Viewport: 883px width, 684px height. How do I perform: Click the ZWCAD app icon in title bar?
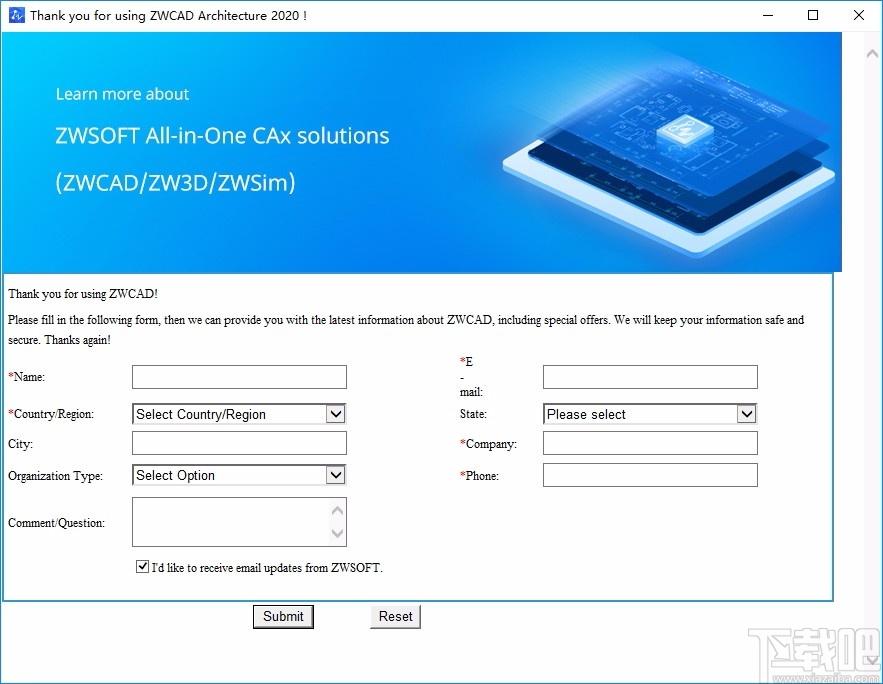coord(17,15)
